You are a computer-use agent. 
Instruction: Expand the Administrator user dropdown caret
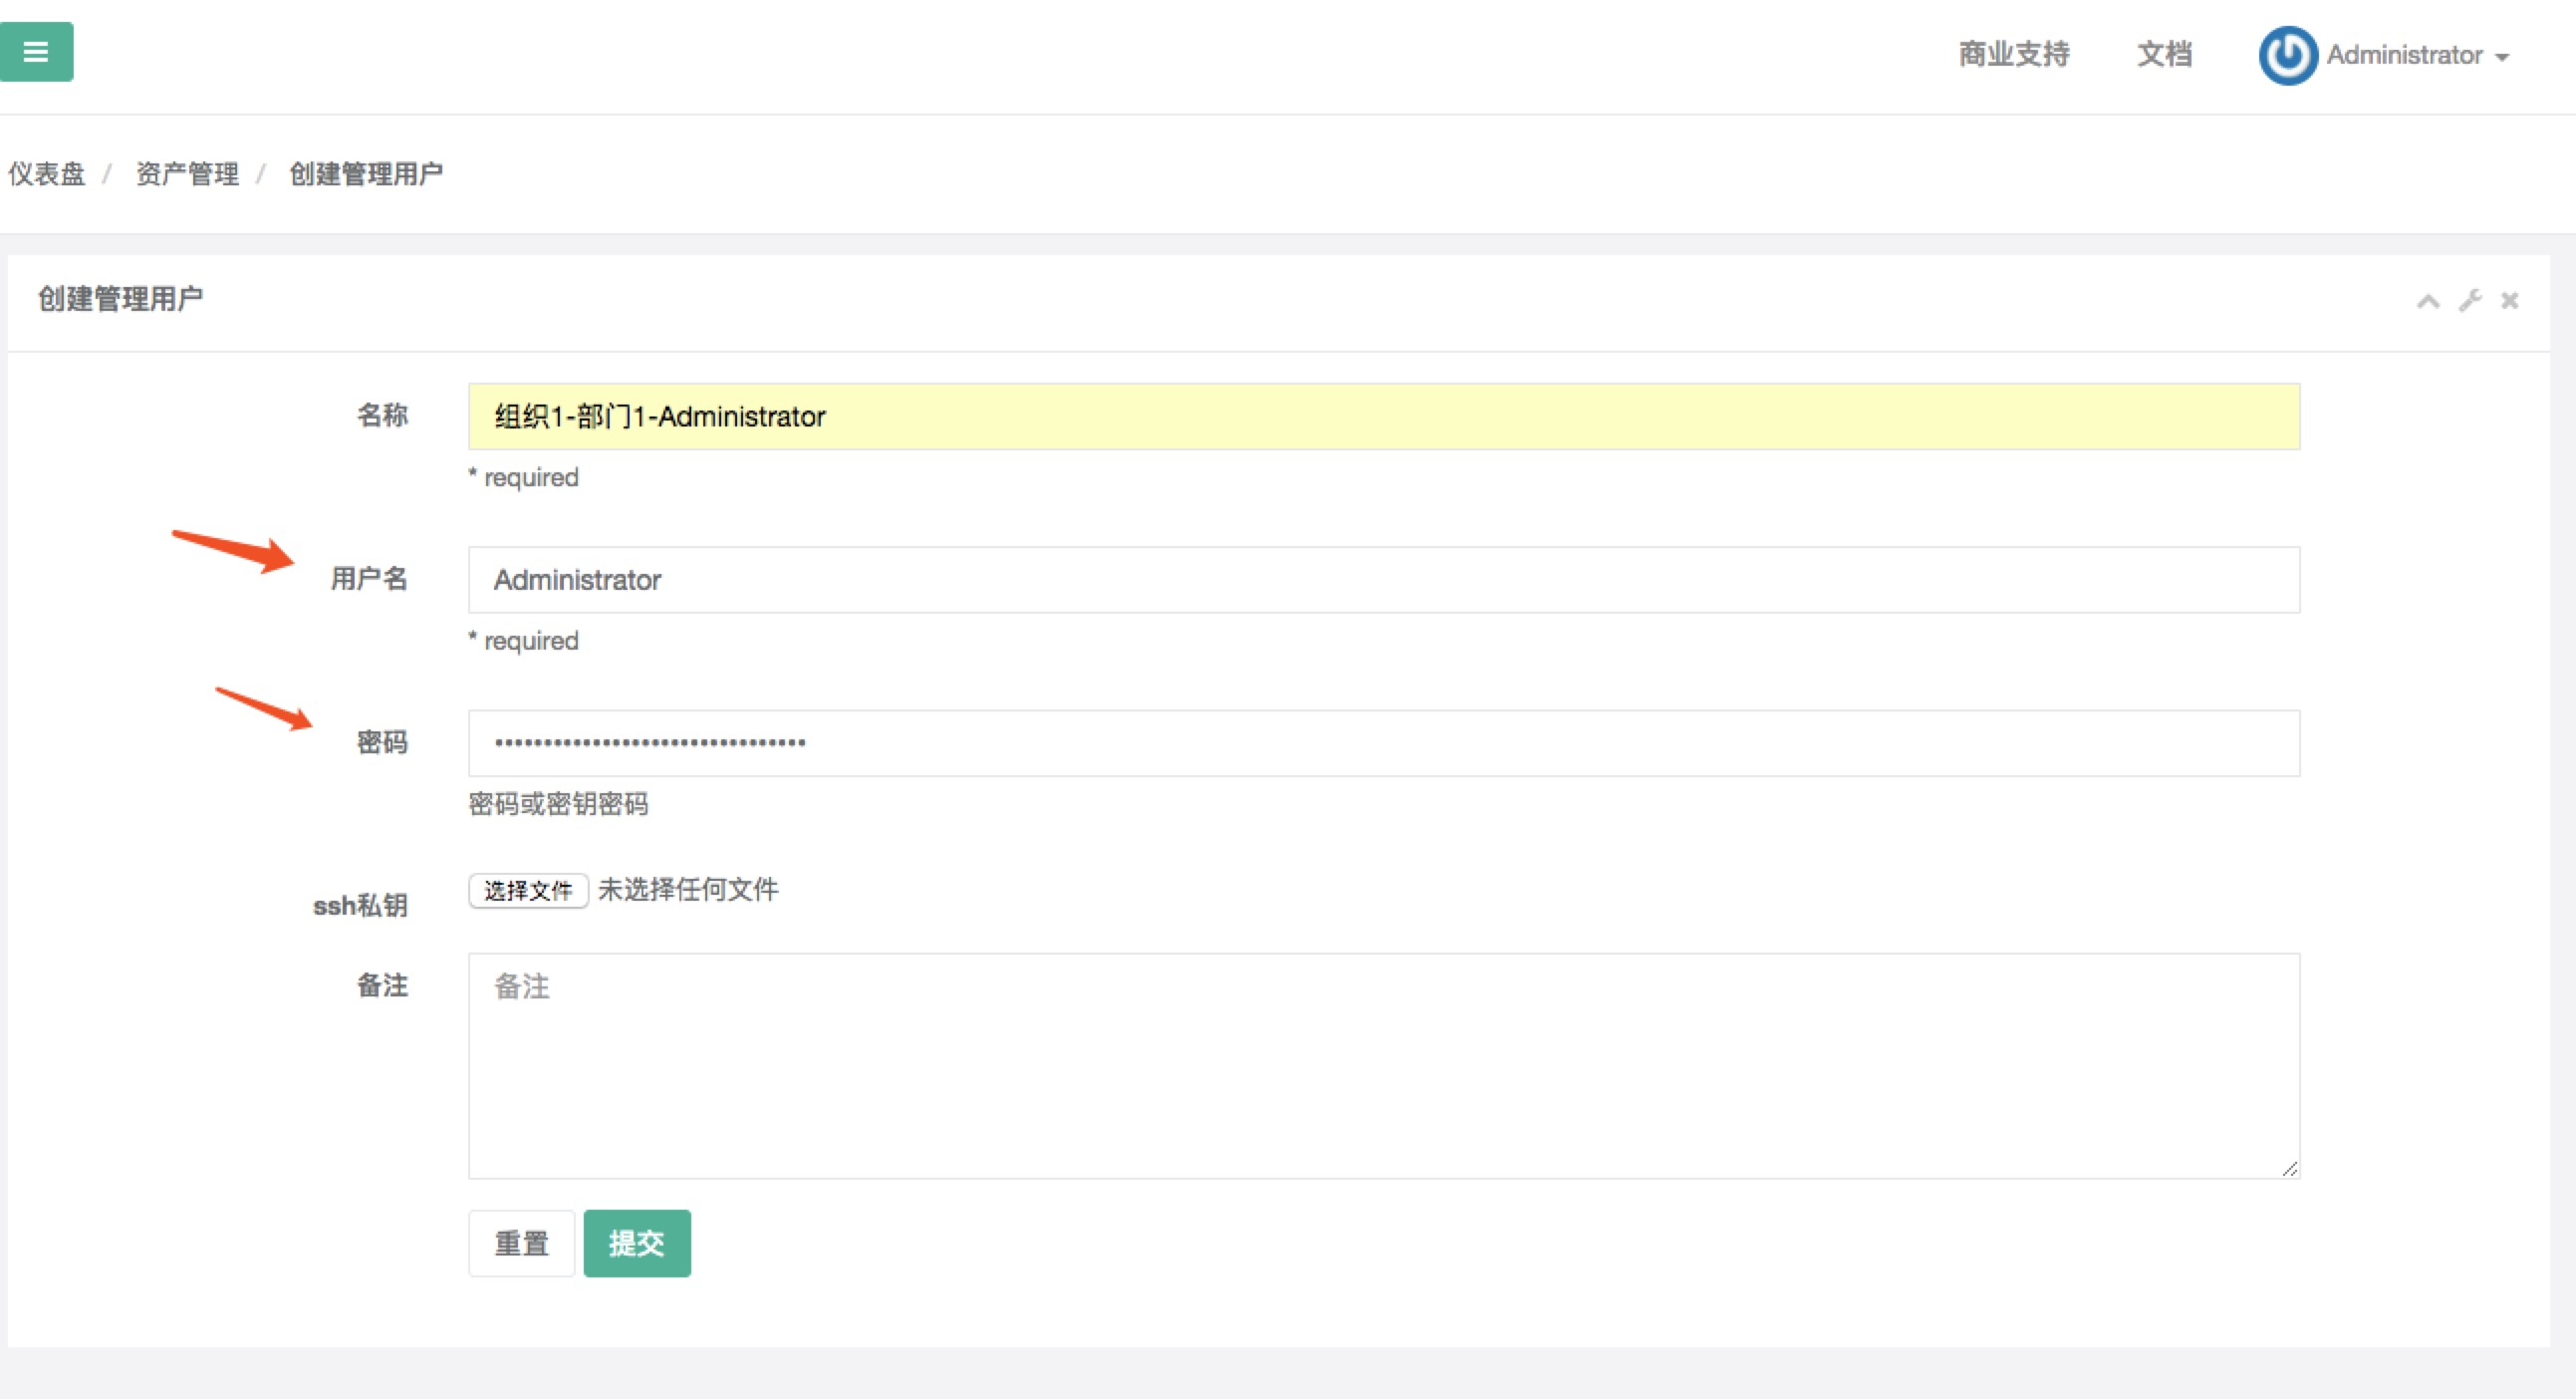pyautogui.click(x=2503, y=58)
